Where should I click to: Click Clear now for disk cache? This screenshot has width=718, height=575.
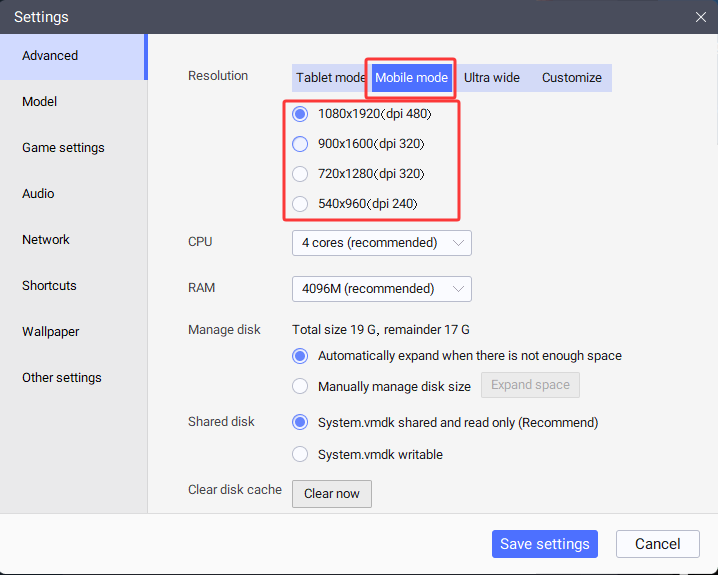pyautogui.click(x=332, y=494)
